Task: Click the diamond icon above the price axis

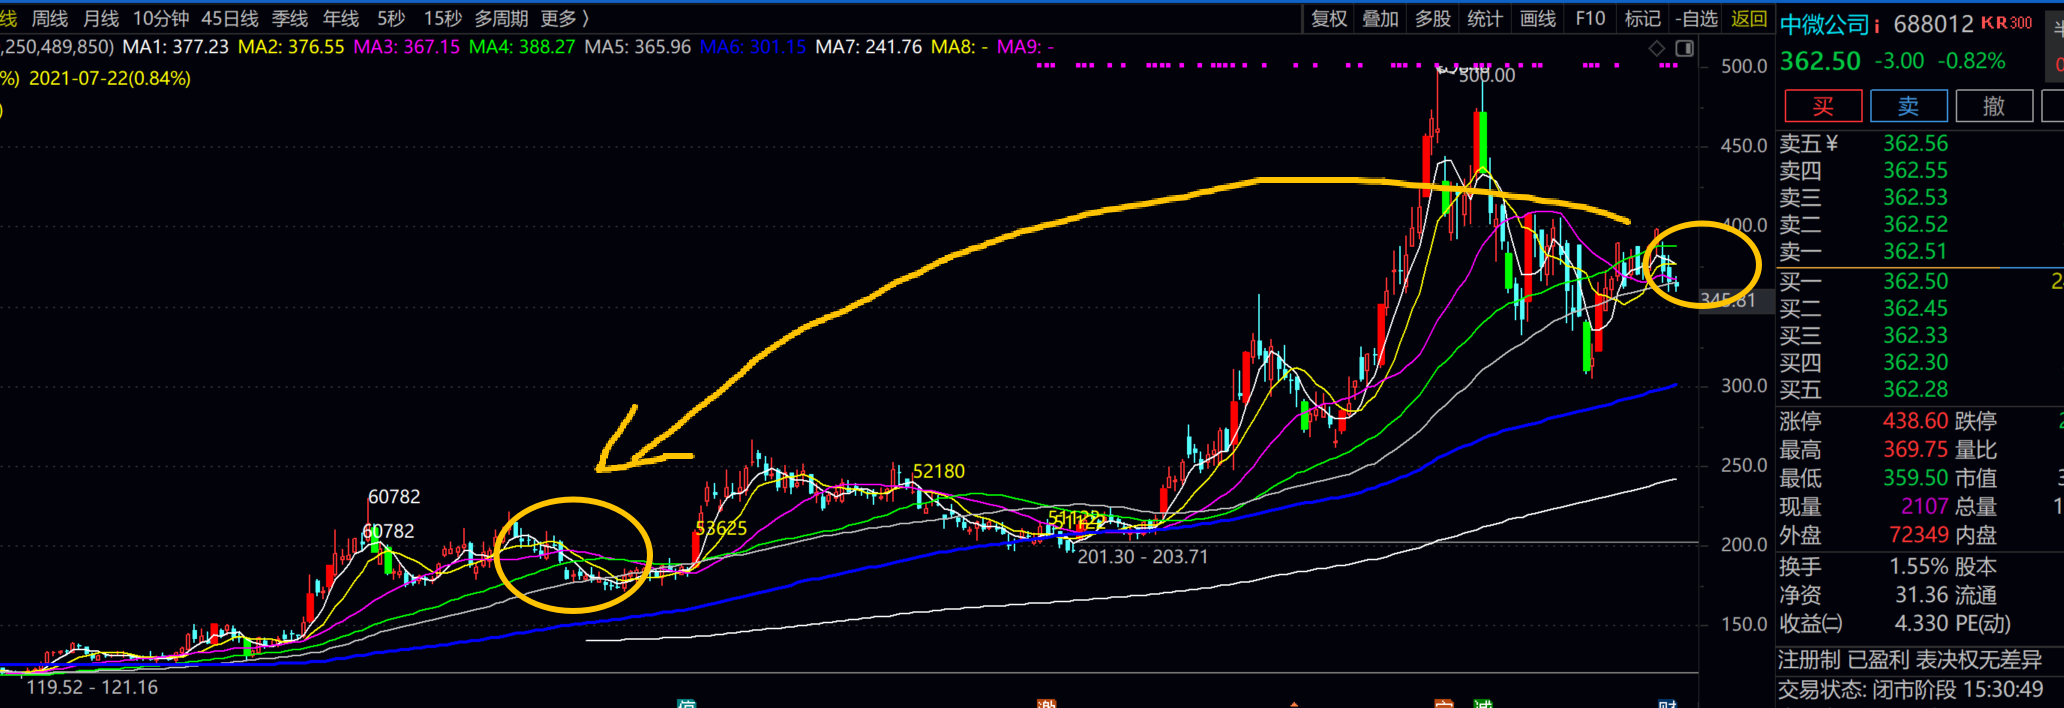Action: 1657,48
